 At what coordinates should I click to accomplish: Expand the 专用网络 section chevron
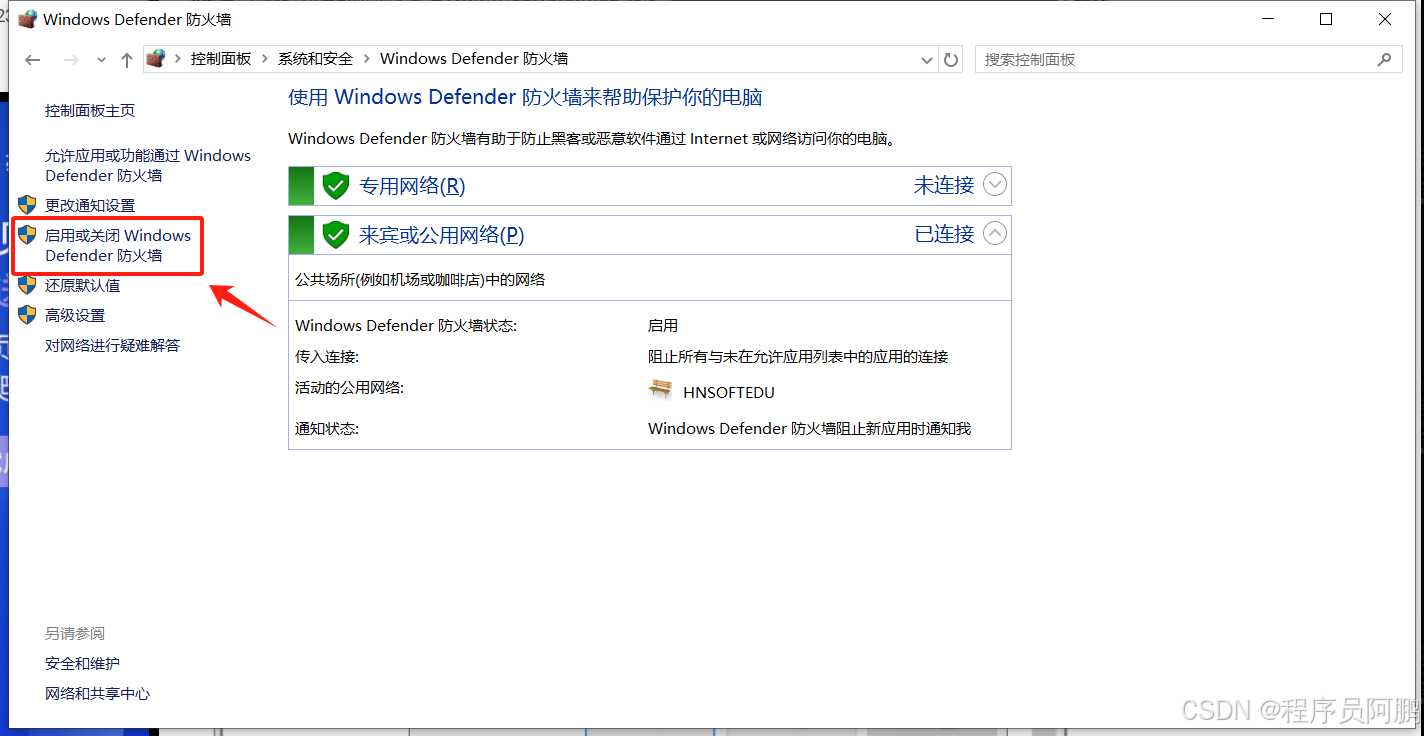pos(994,184)
